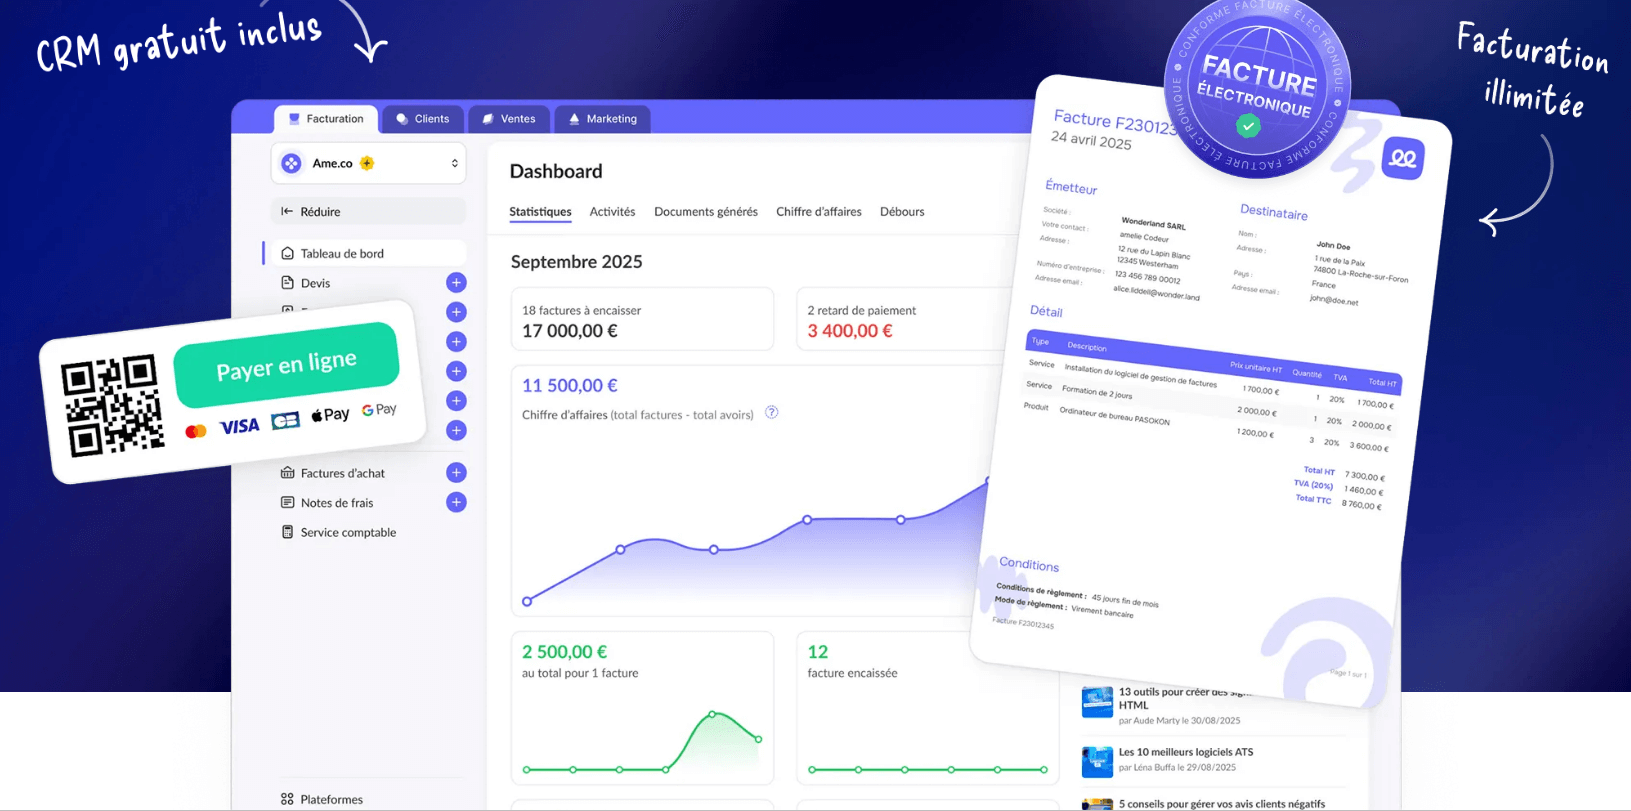This screenshot has height=811, width=1631.
Task: Click the Plateformes grid icon
Action: 288,799
